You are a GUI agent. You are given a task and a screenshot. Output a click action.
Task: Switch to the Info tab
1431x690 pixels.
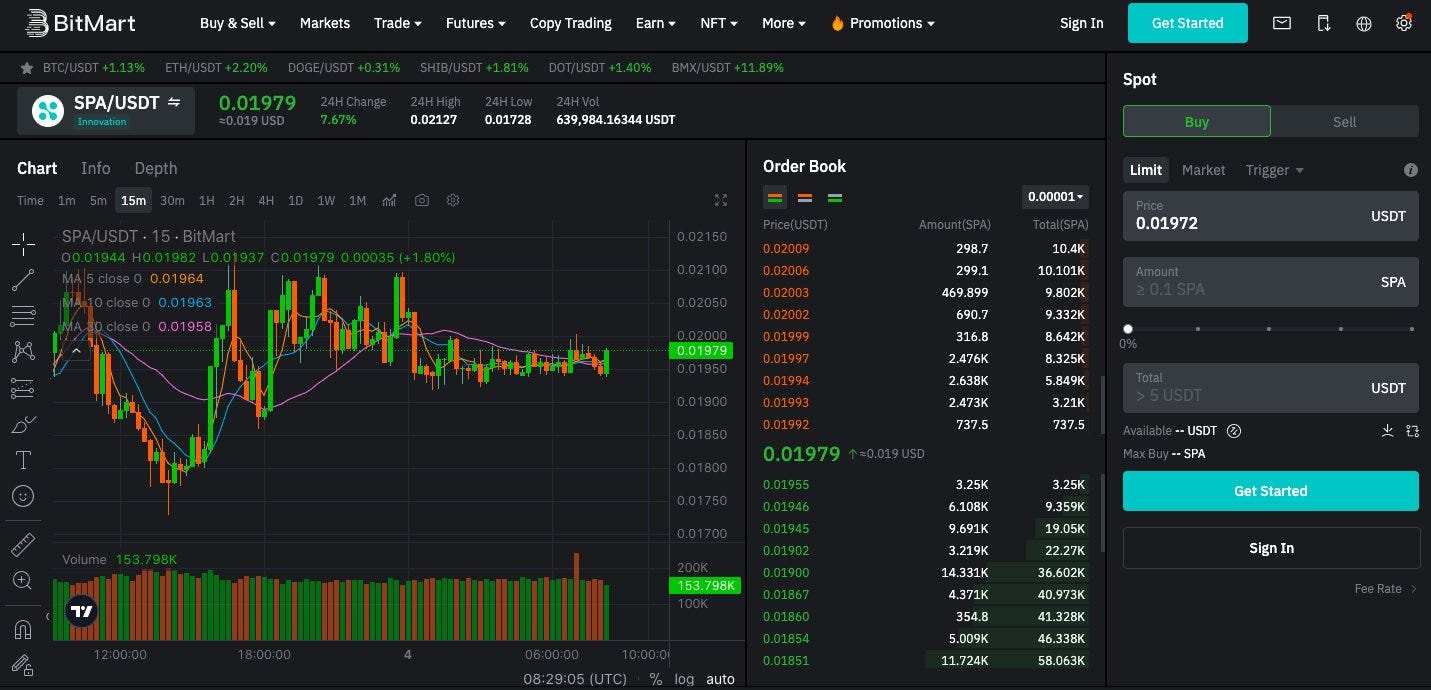96,168
